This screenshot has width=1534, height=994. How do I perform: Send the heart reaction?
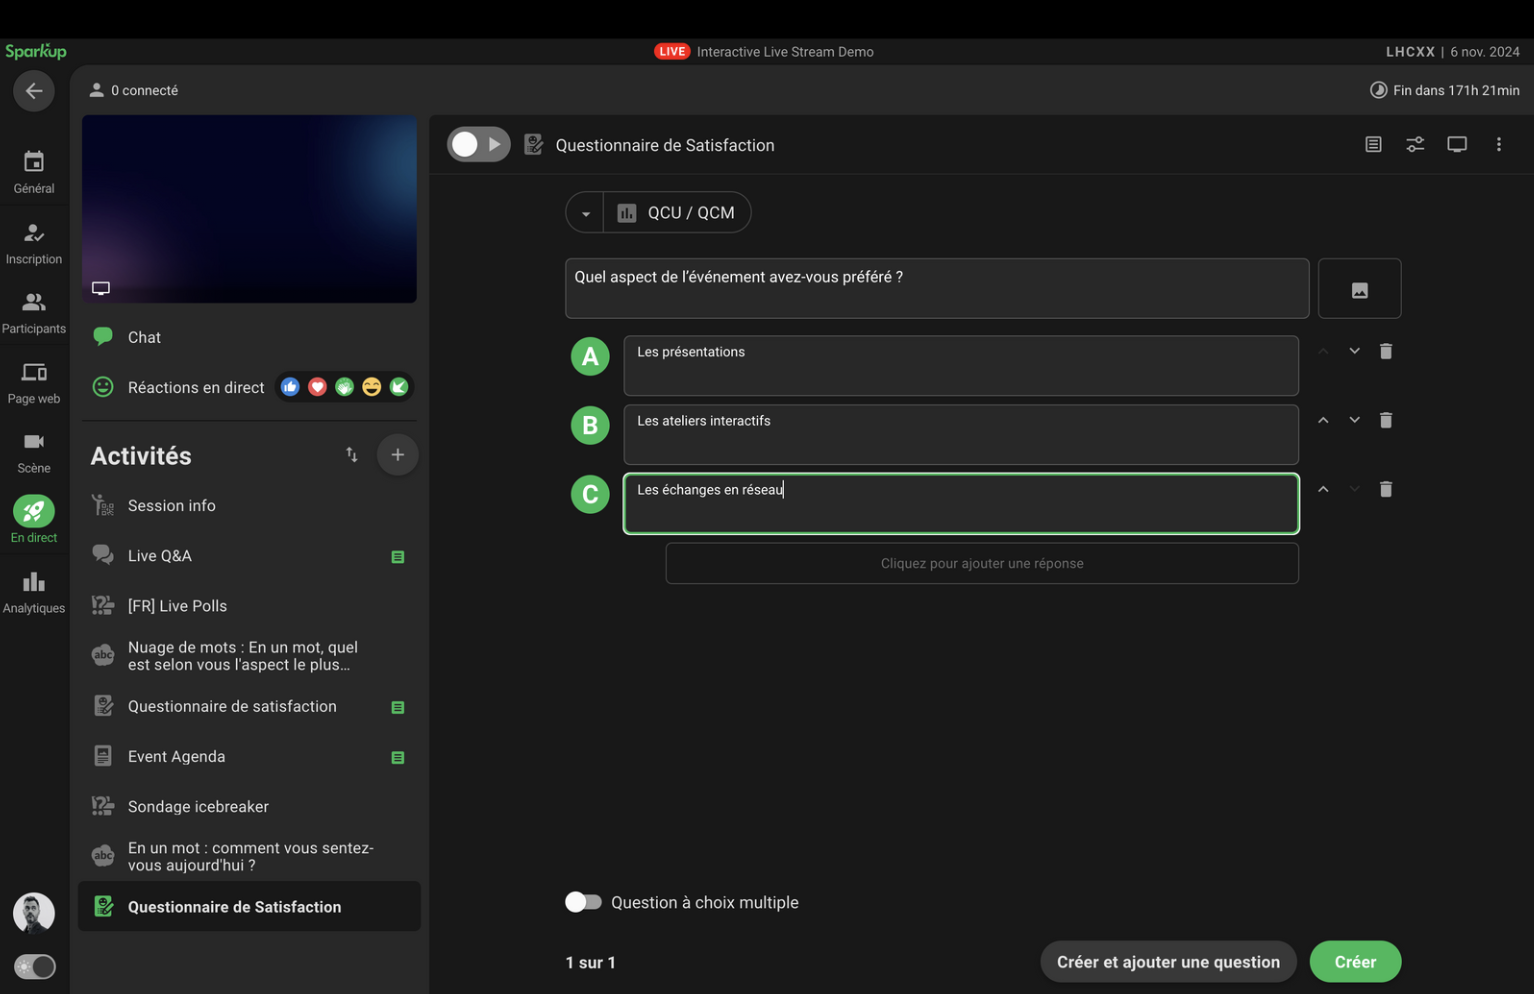pyautogui.click(x=317, y=387)
